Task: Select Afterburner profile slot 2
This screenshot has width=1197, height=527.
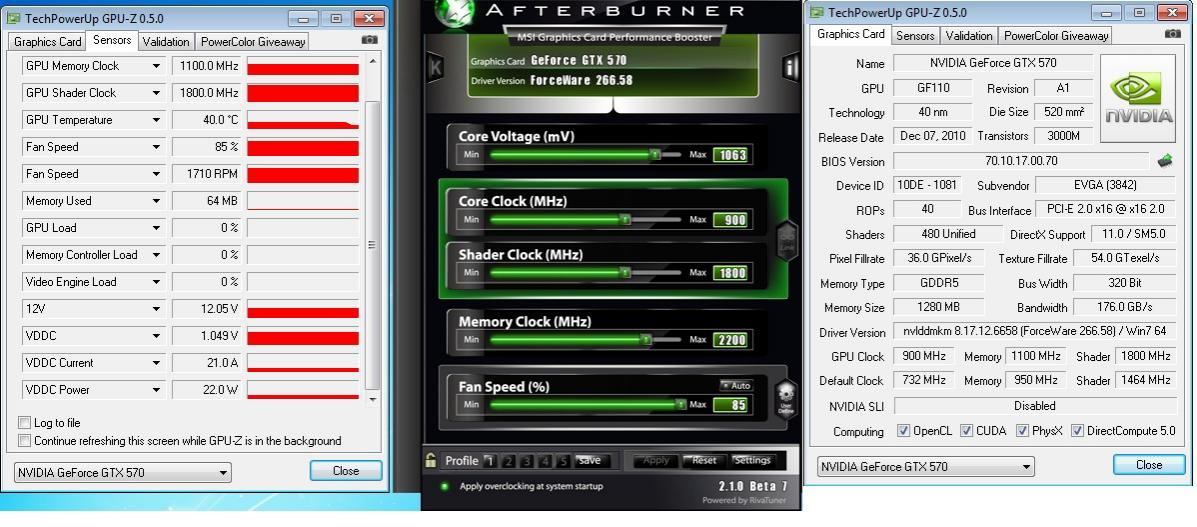Action: [508, 461]
